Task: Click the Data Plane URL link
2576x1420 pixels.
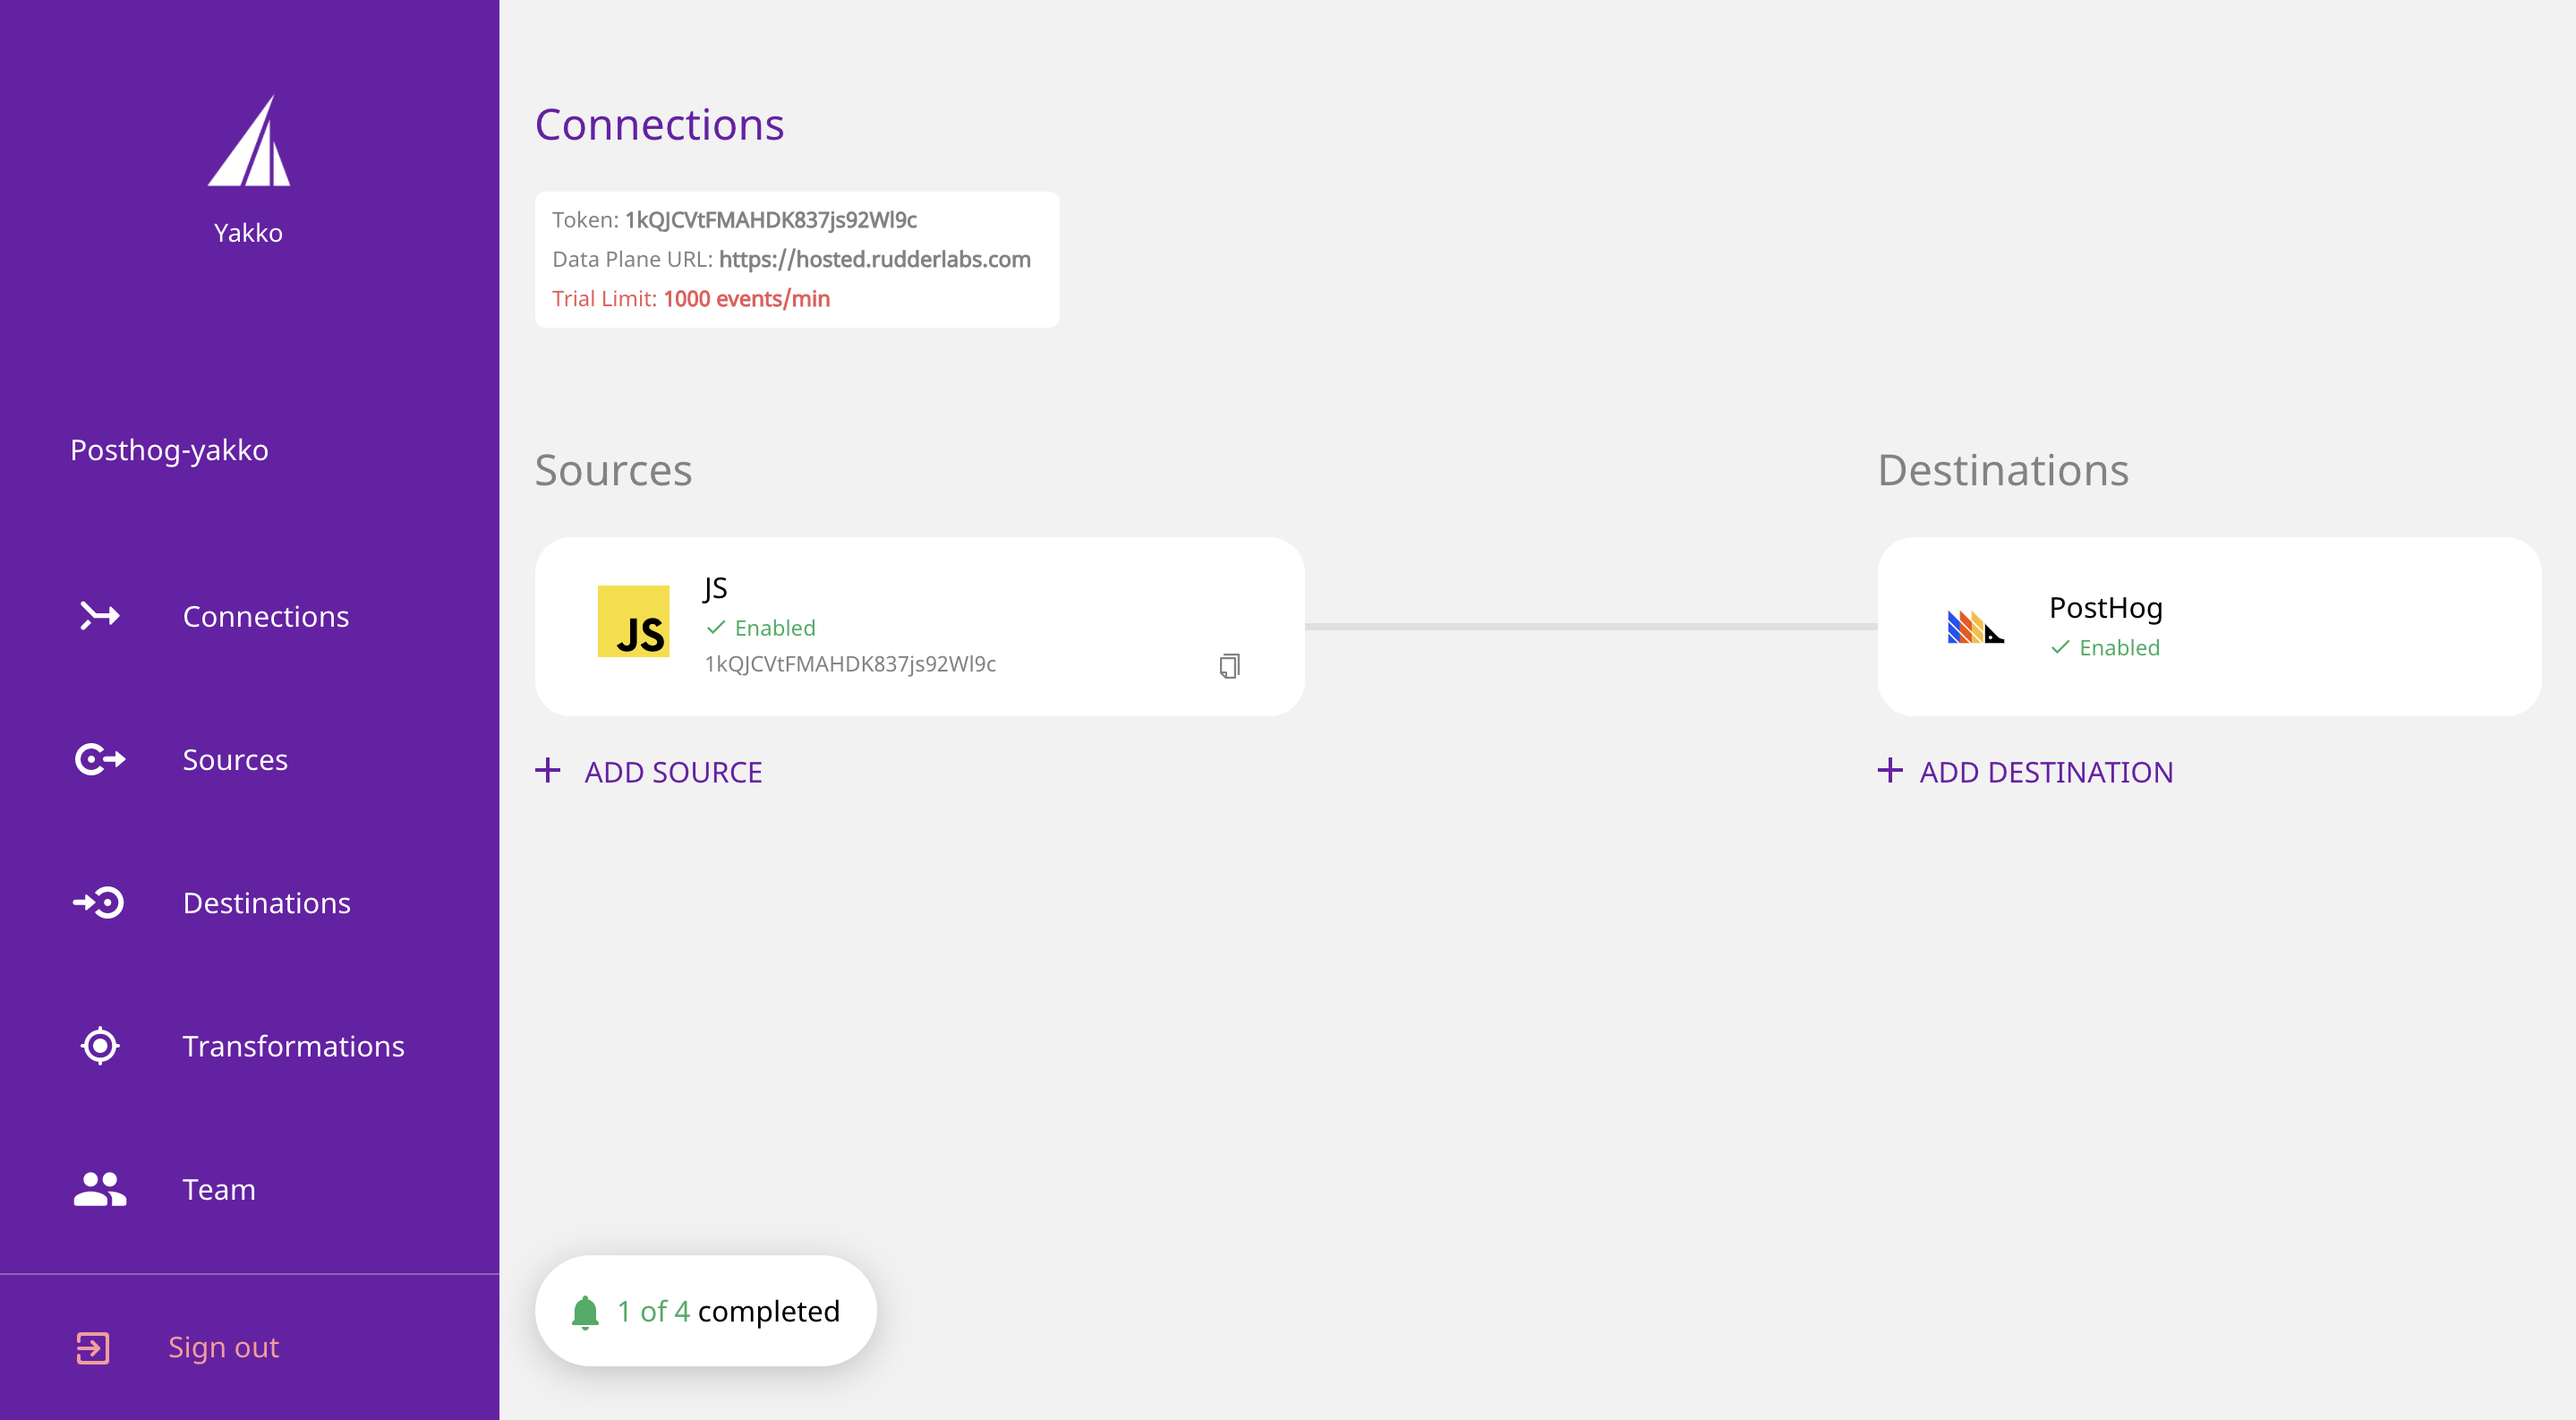Action: pyautogui.click(x=874, y=259)
